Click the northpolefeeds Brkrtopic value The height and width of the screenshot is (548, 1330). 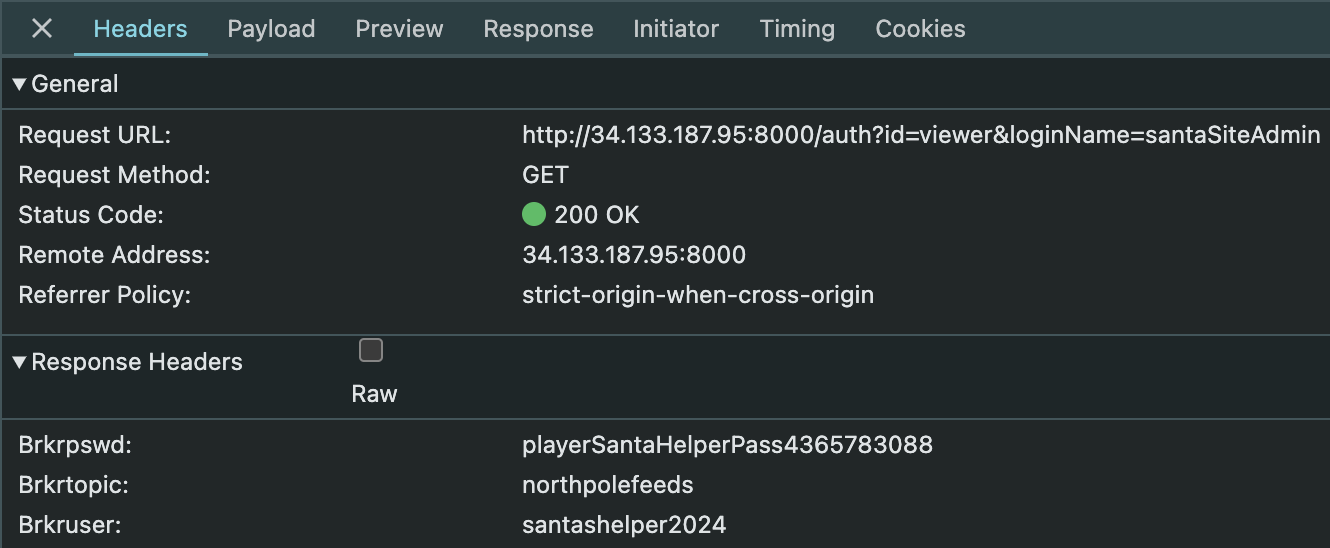click(x=607, y=485)
